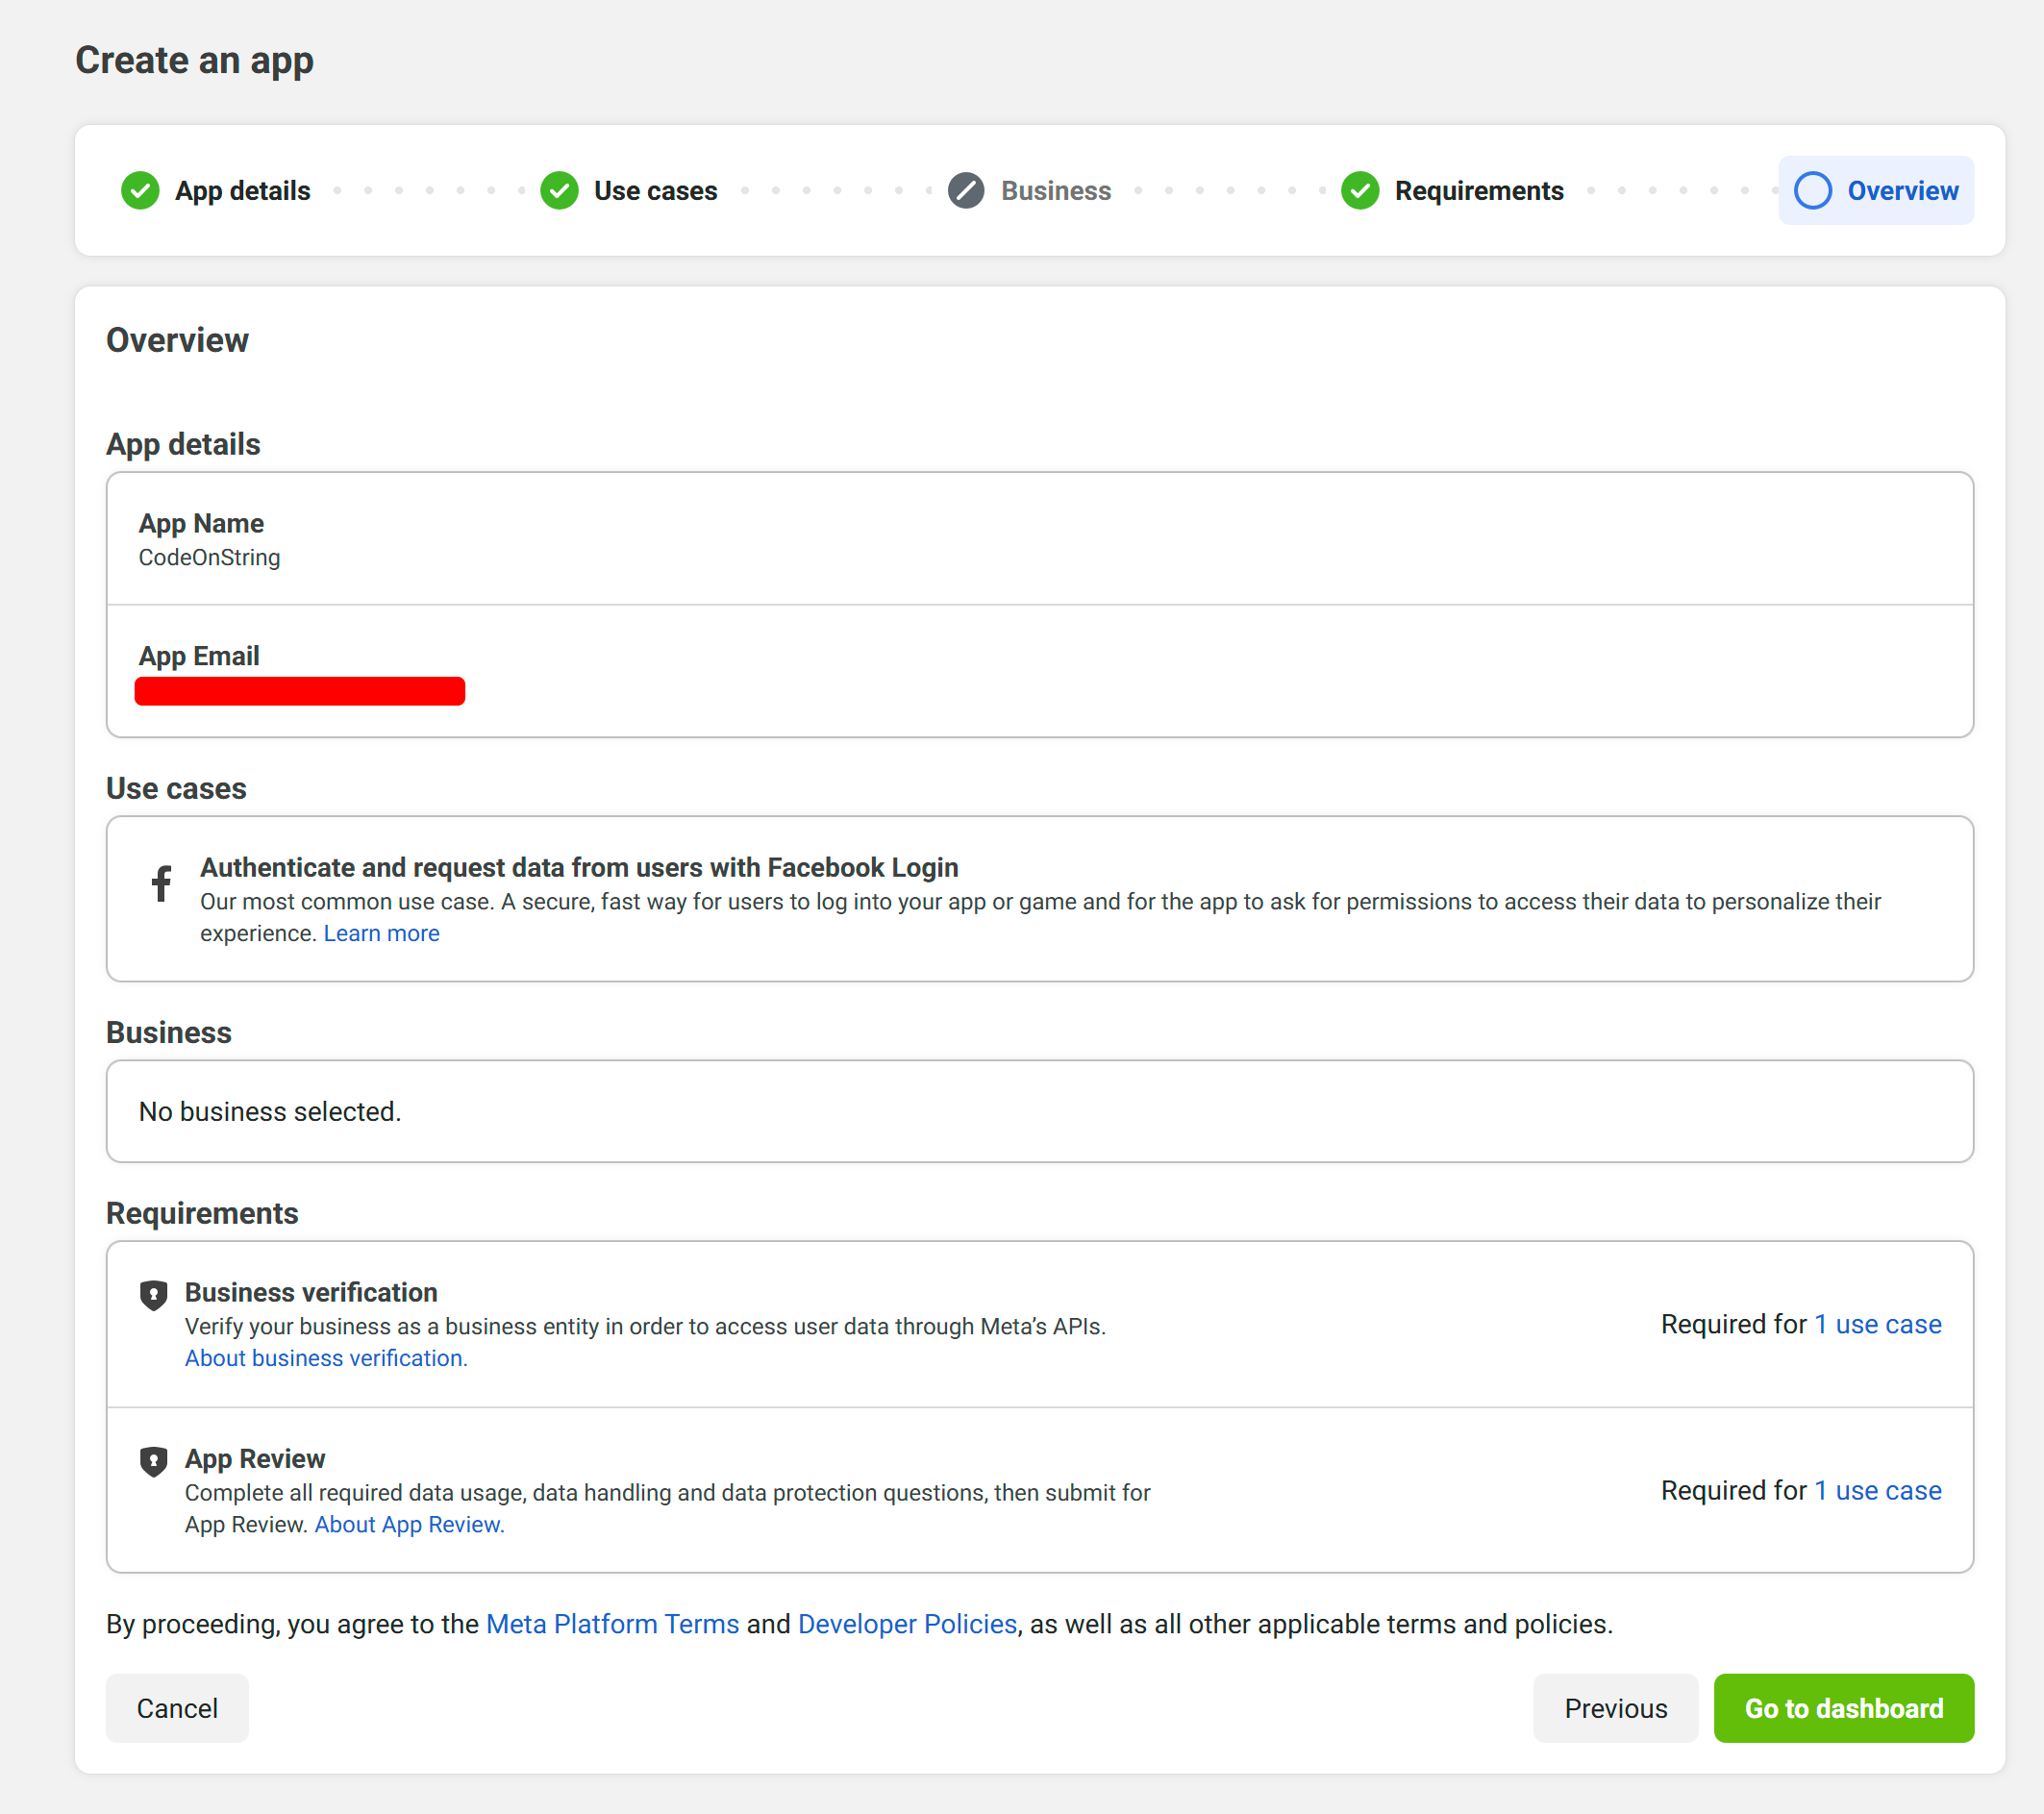Open the Developer Policies link

click(x=907, y=1624)
